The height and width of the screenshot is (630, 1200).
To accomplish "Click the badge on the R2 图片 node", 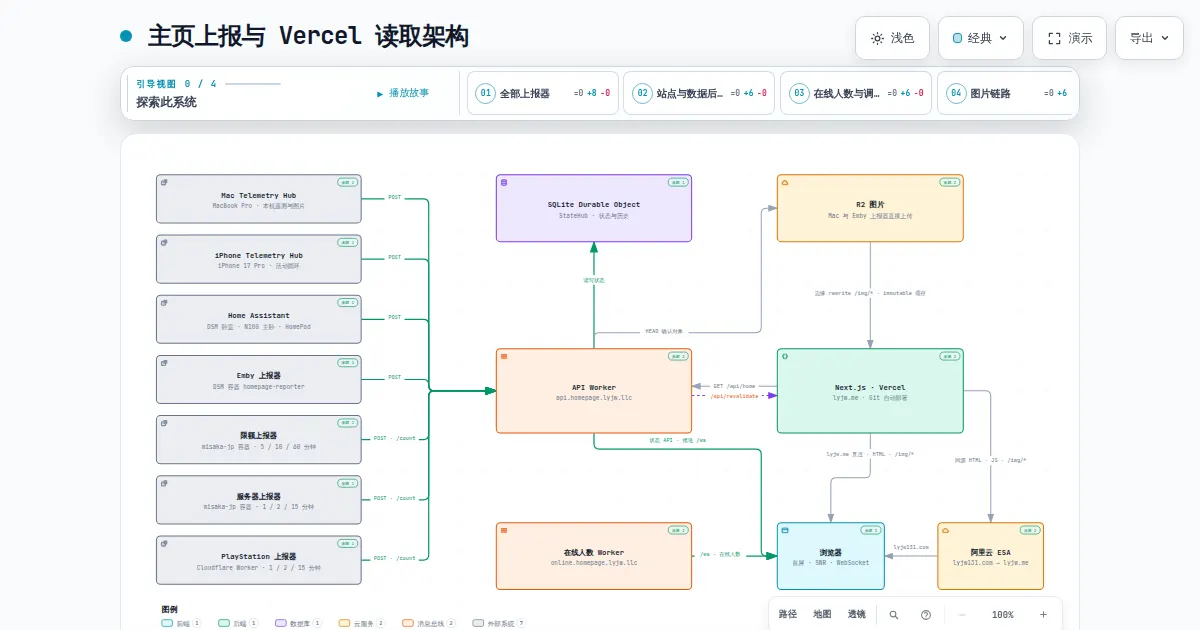I will pos(949,182).
